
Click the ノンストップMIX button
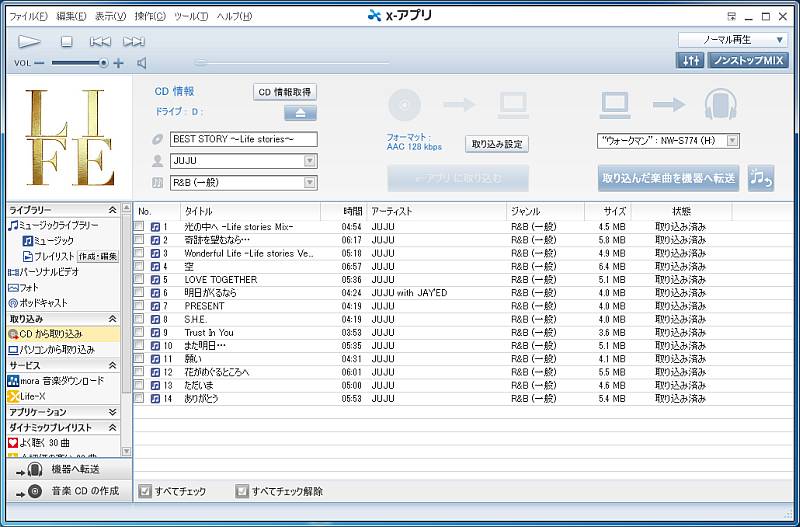748,60
